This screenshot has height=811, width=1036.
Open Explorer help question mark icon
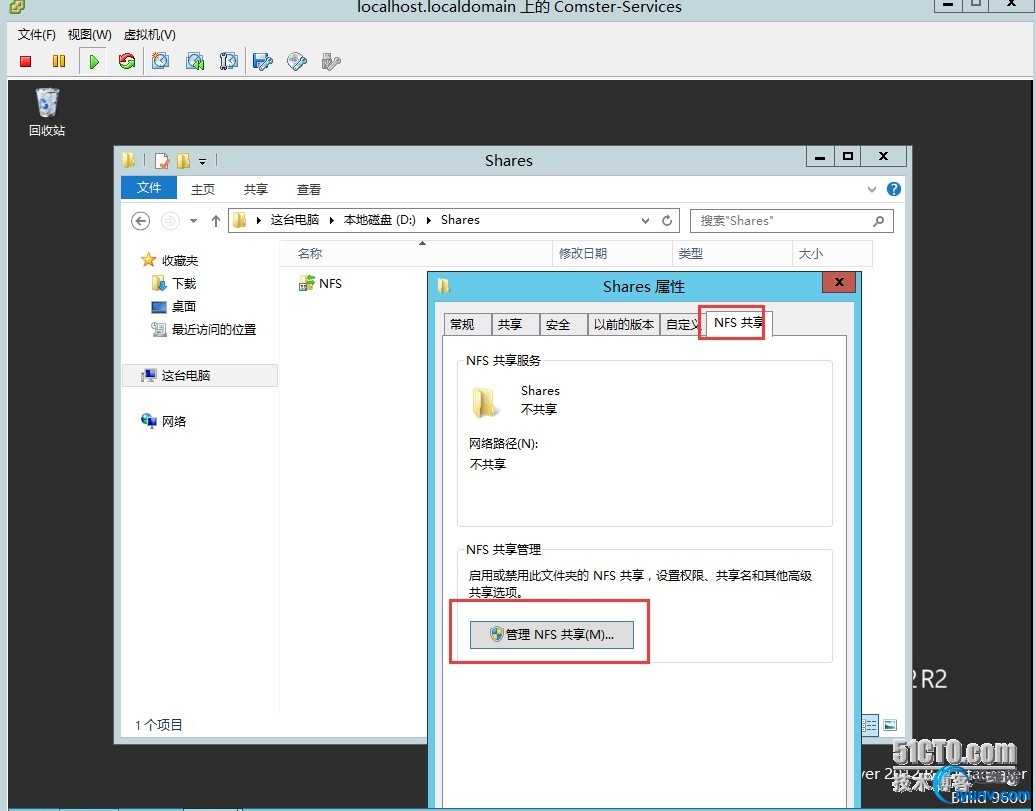893,189
